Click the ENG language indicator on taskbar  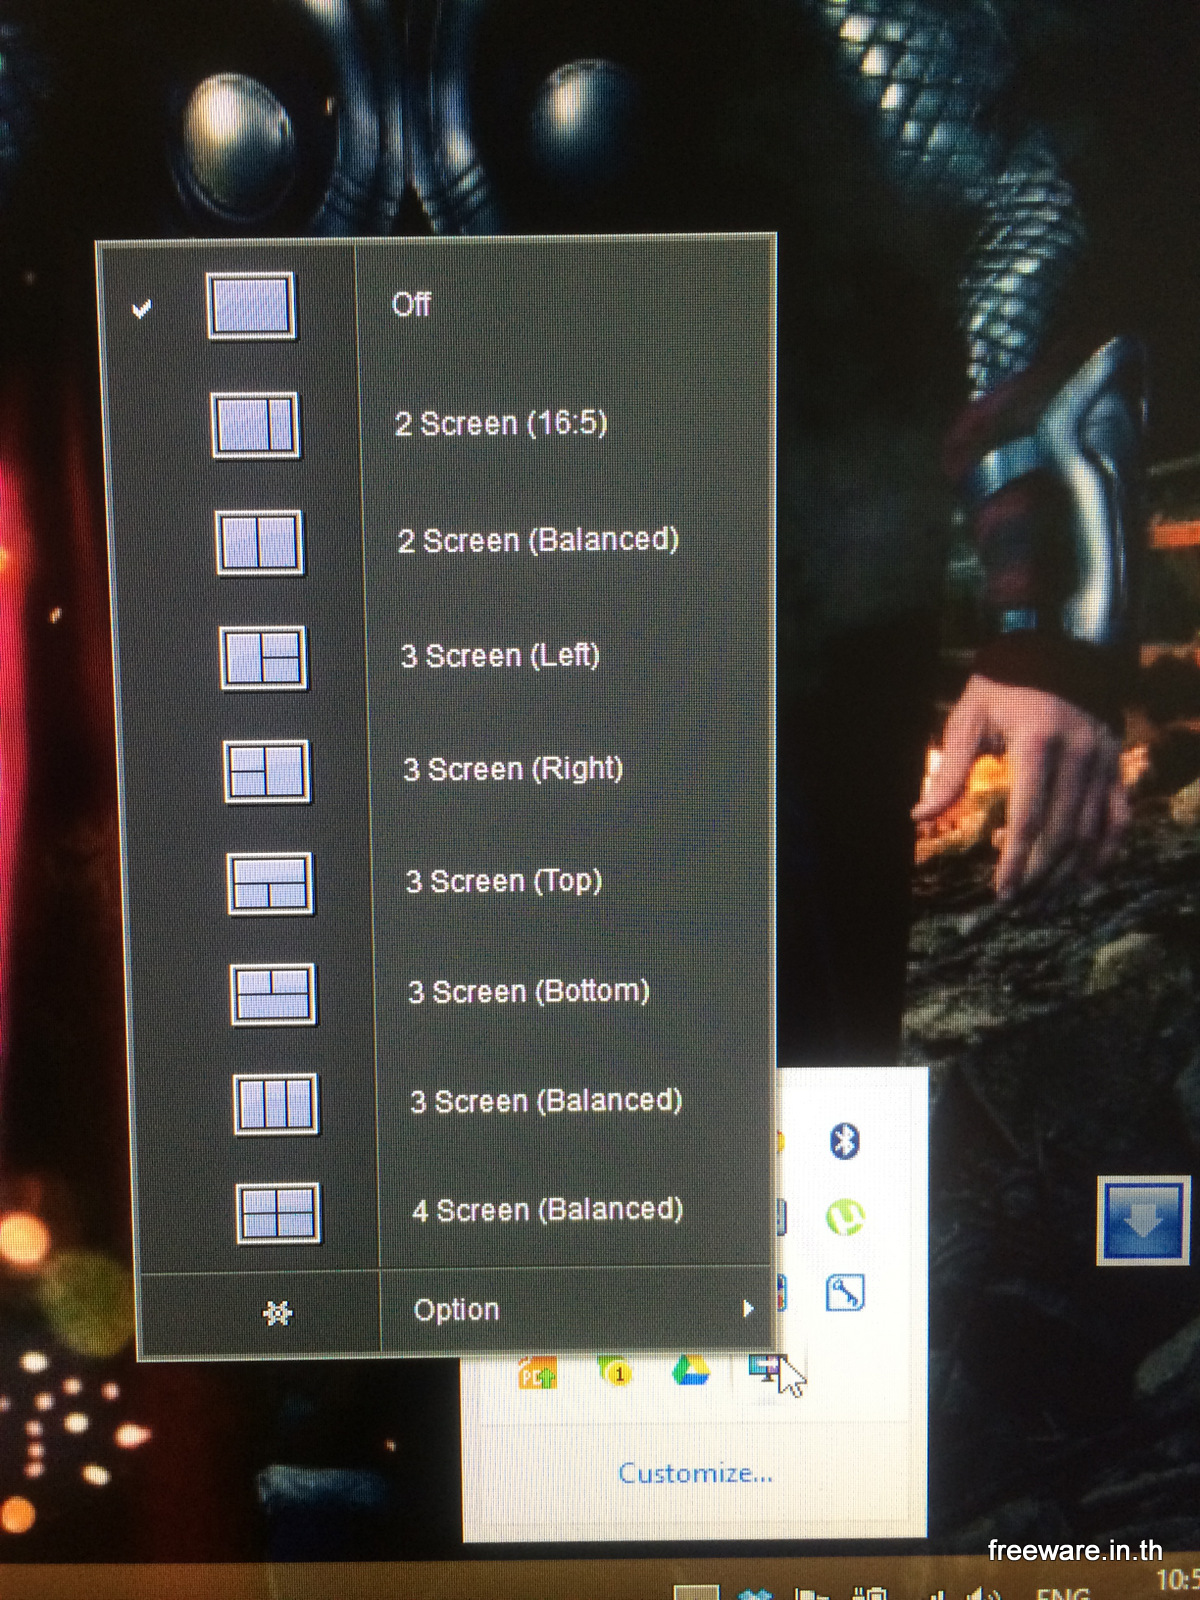1062,1592
